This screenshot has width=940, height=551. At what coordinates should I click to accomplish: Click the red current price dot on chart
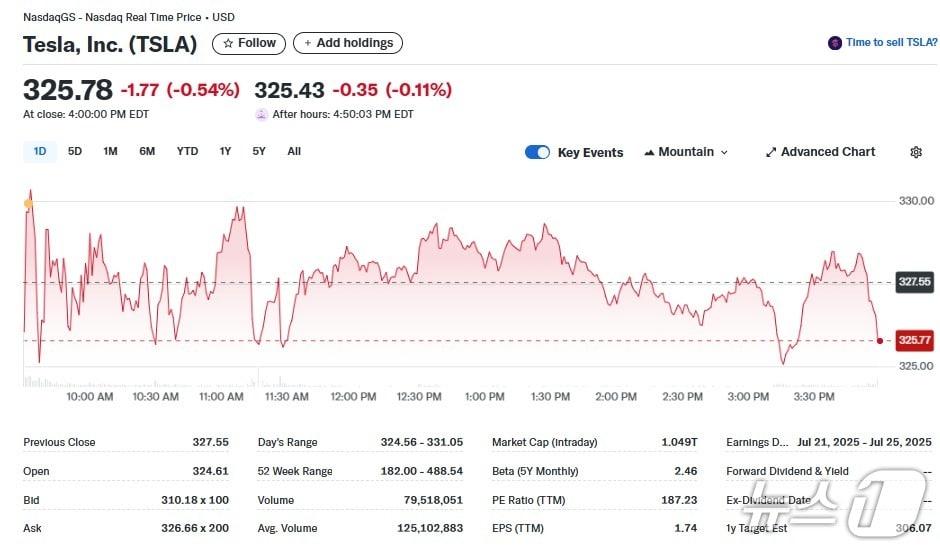[x=879, y=341]
